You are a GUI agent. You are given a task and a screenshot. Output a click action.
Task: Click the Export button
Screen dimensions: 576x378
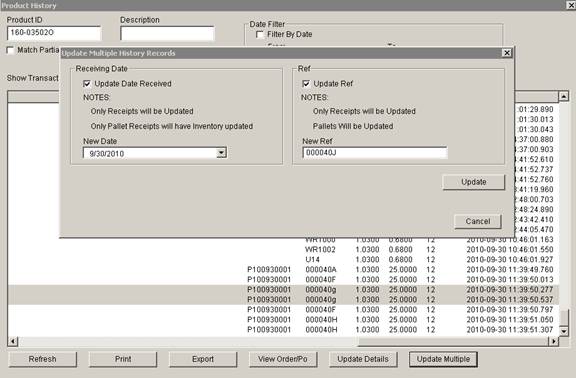(203, 359)
